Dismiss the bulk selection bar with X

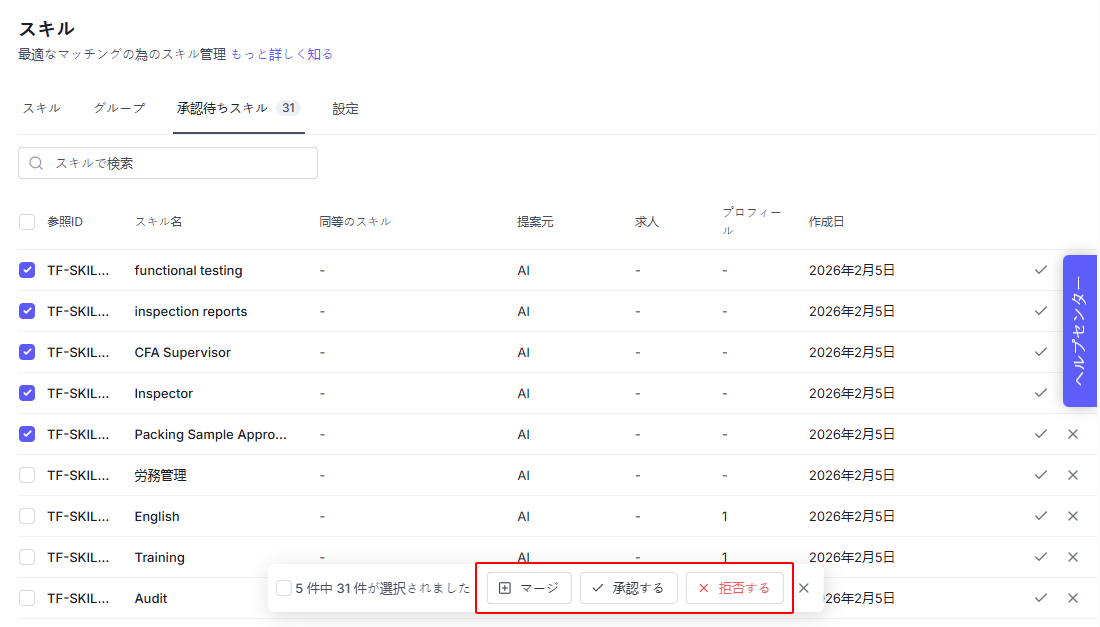coord(804,588)
